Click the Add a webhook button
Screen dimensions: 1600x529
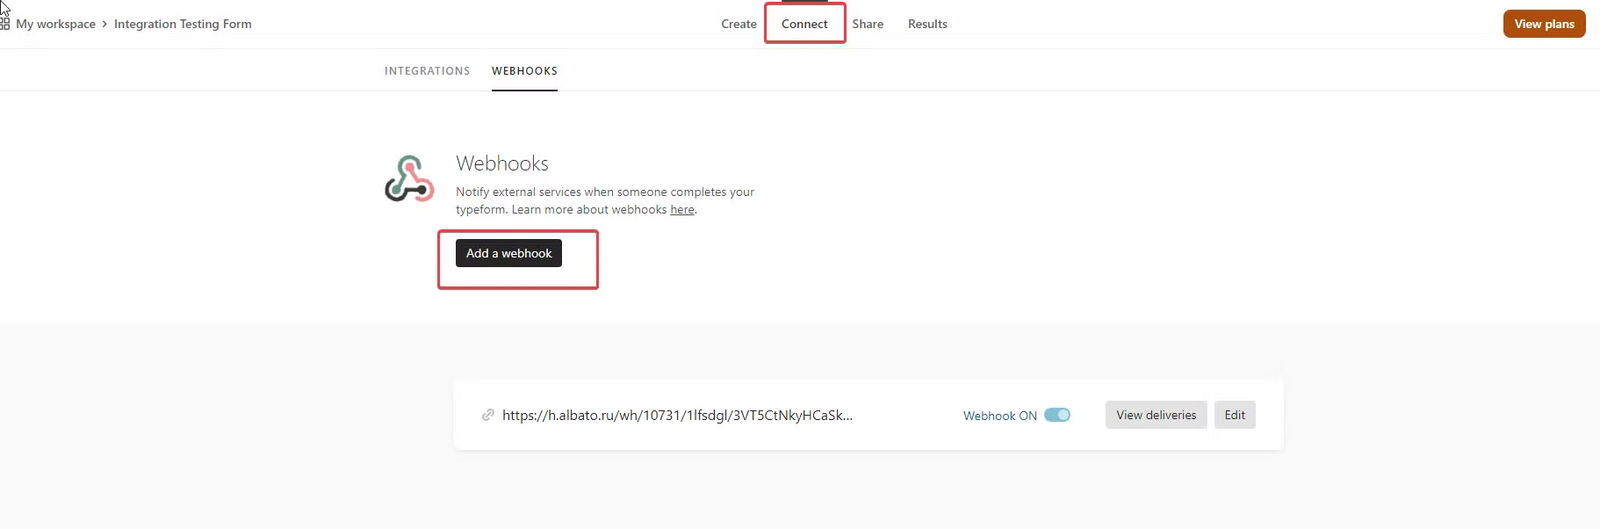508,253
